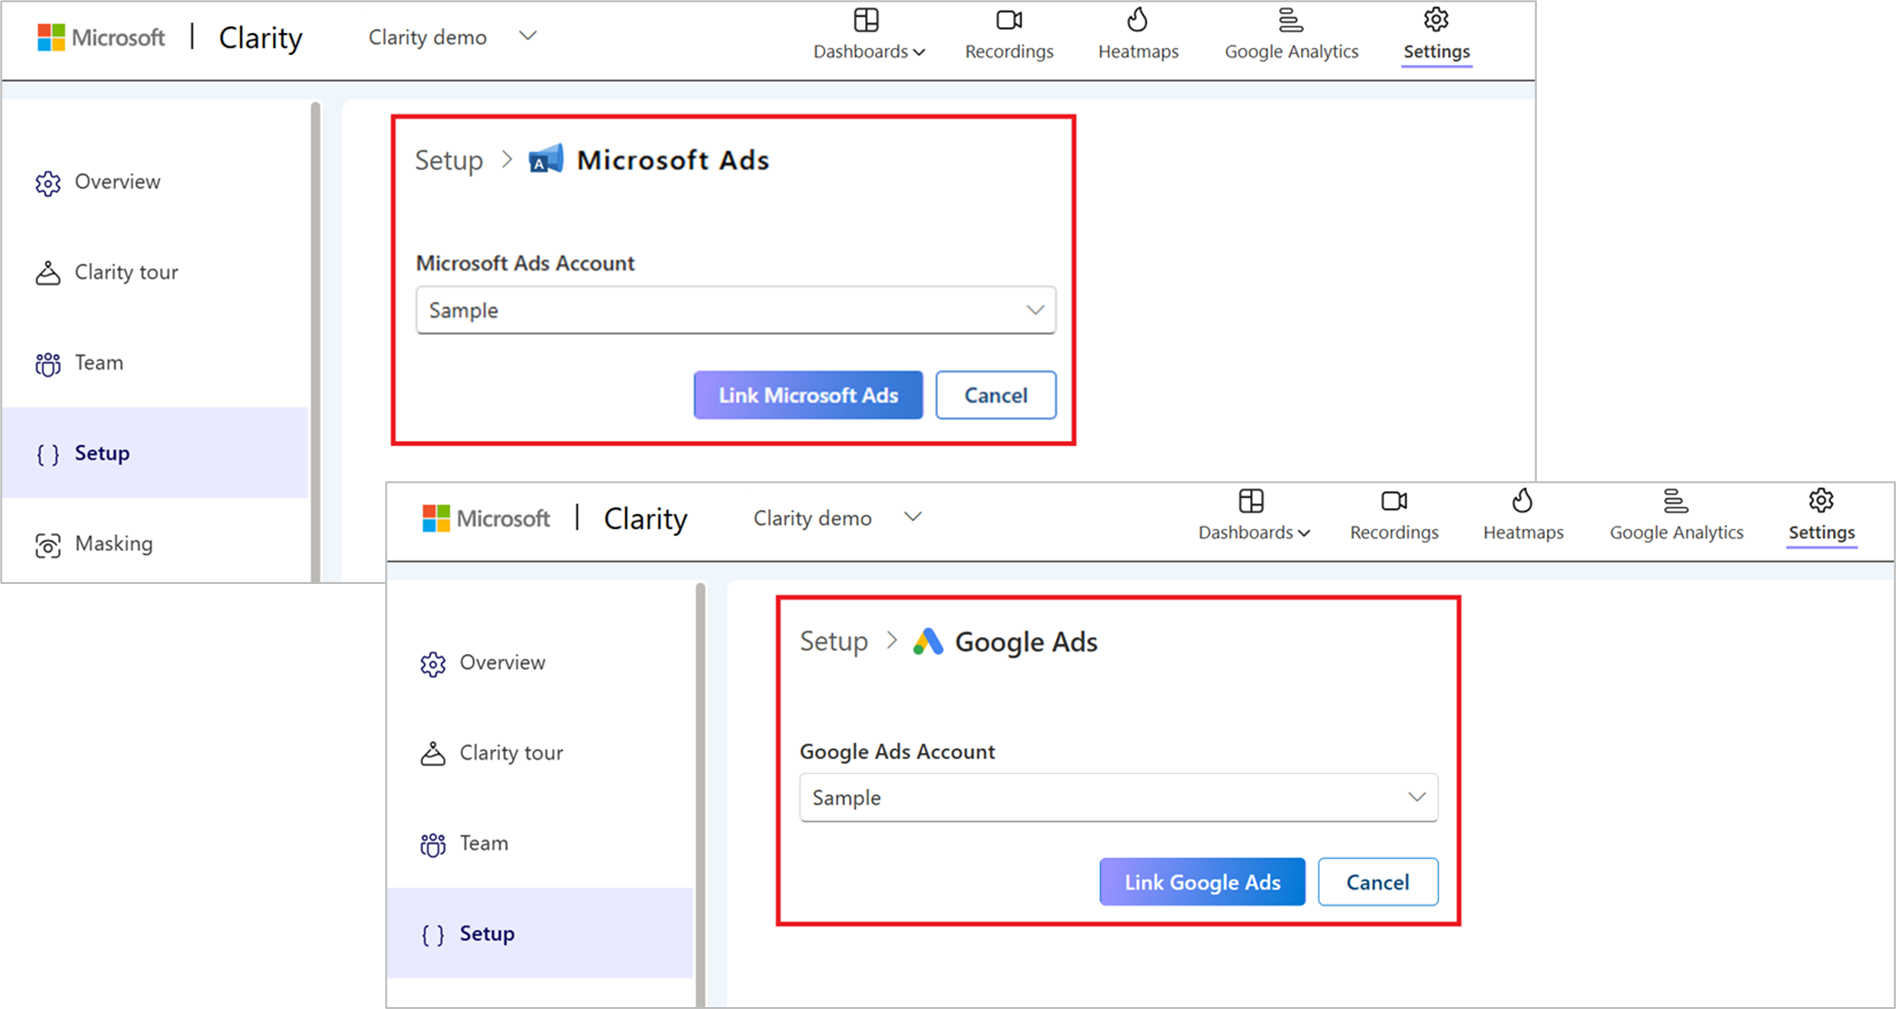Click the Google Analytics icon in the Google Ads window
This screenshot has width=1896, height=1009.
1675,501
